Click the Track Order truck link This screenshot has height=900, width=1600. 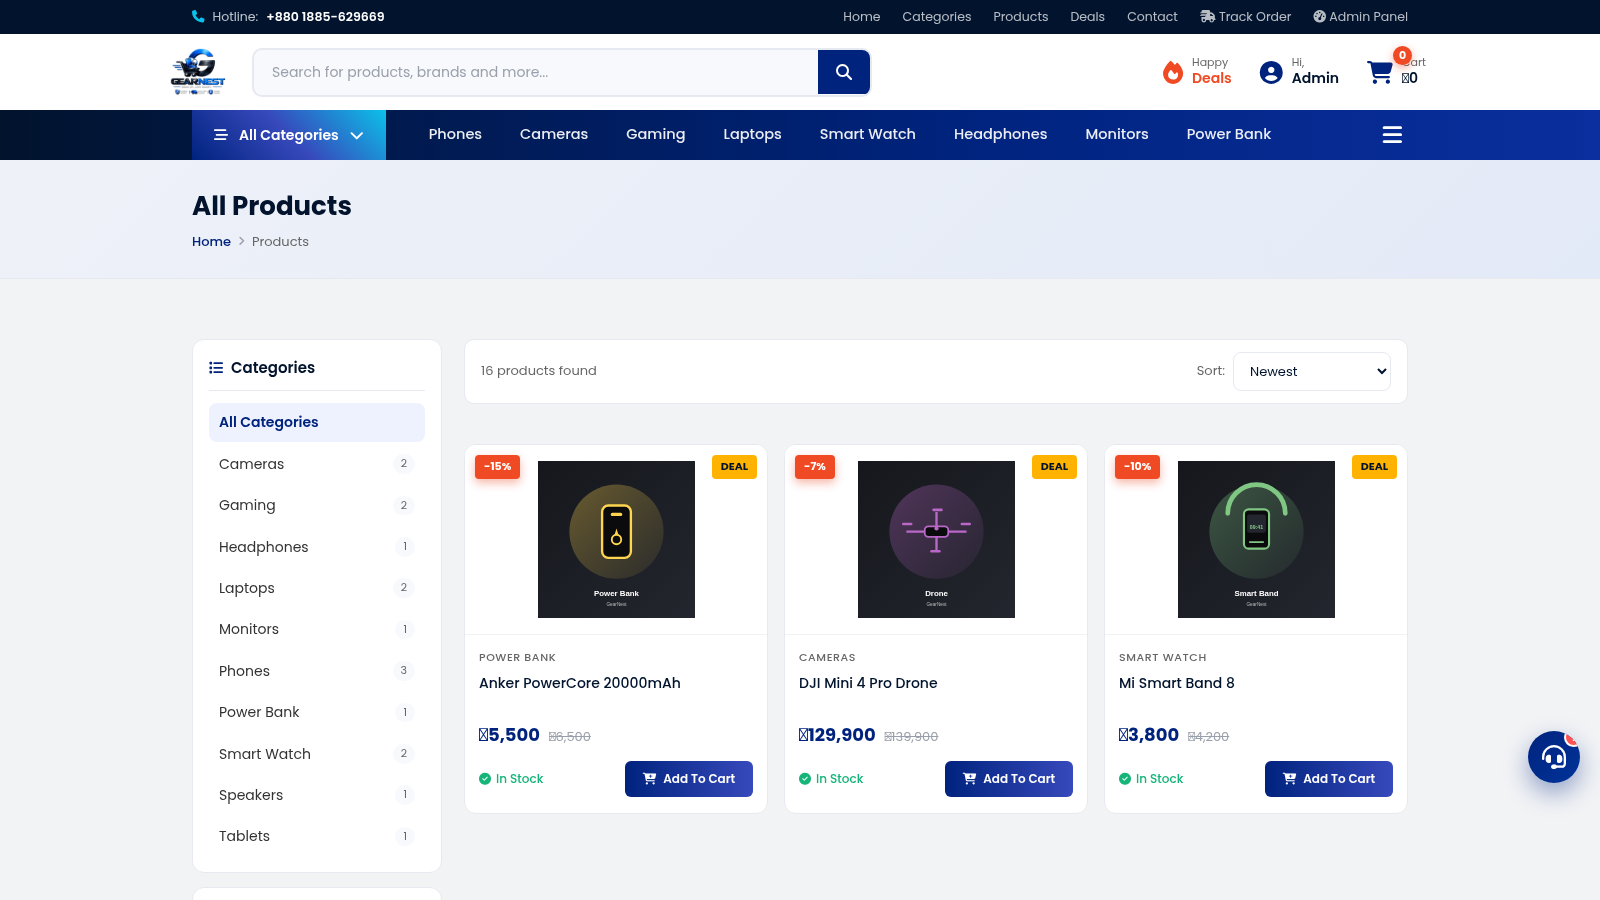click(x=1246, y=17)
